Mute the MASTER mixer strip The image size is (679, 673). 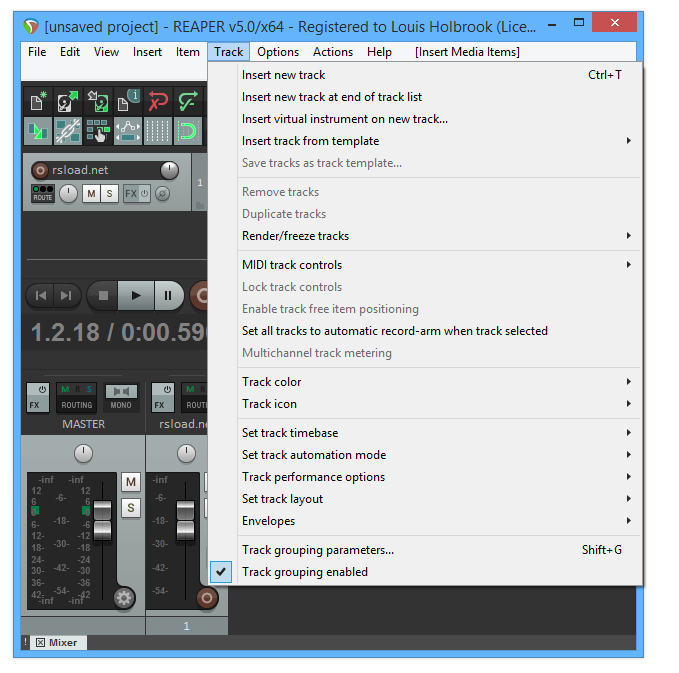(x=131, y=482)
